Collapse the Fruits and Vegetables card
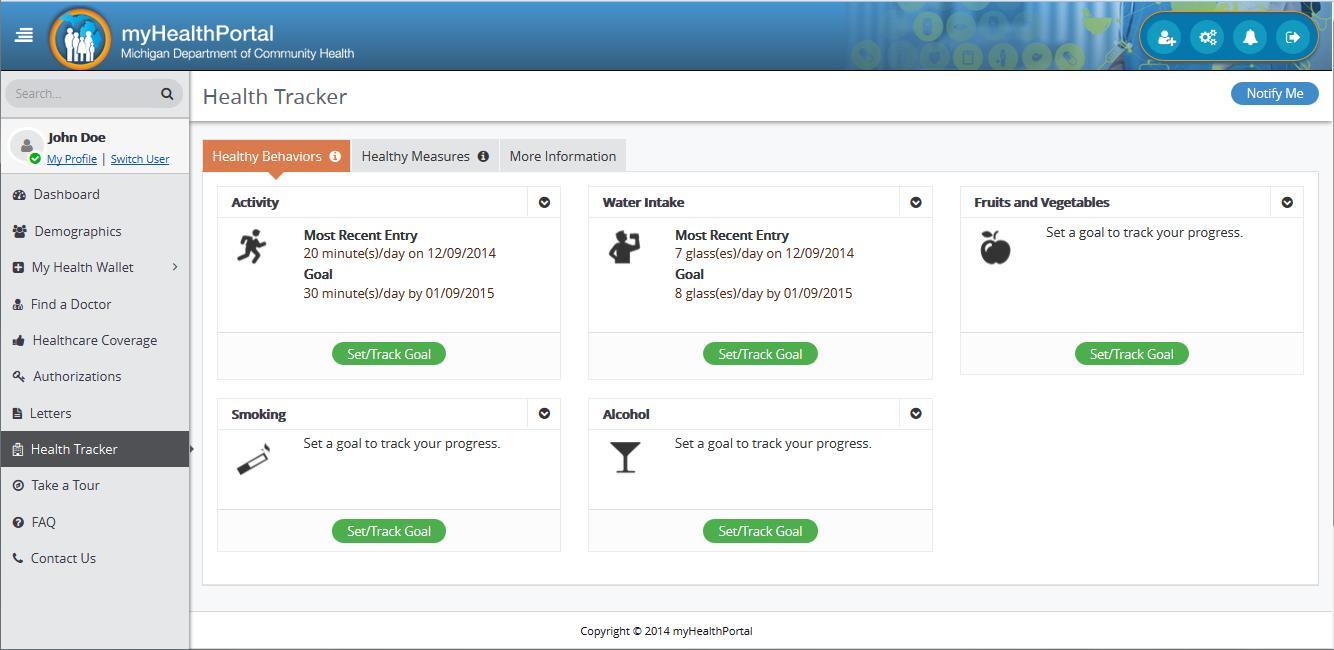1334x650 pixels. 1287,202
